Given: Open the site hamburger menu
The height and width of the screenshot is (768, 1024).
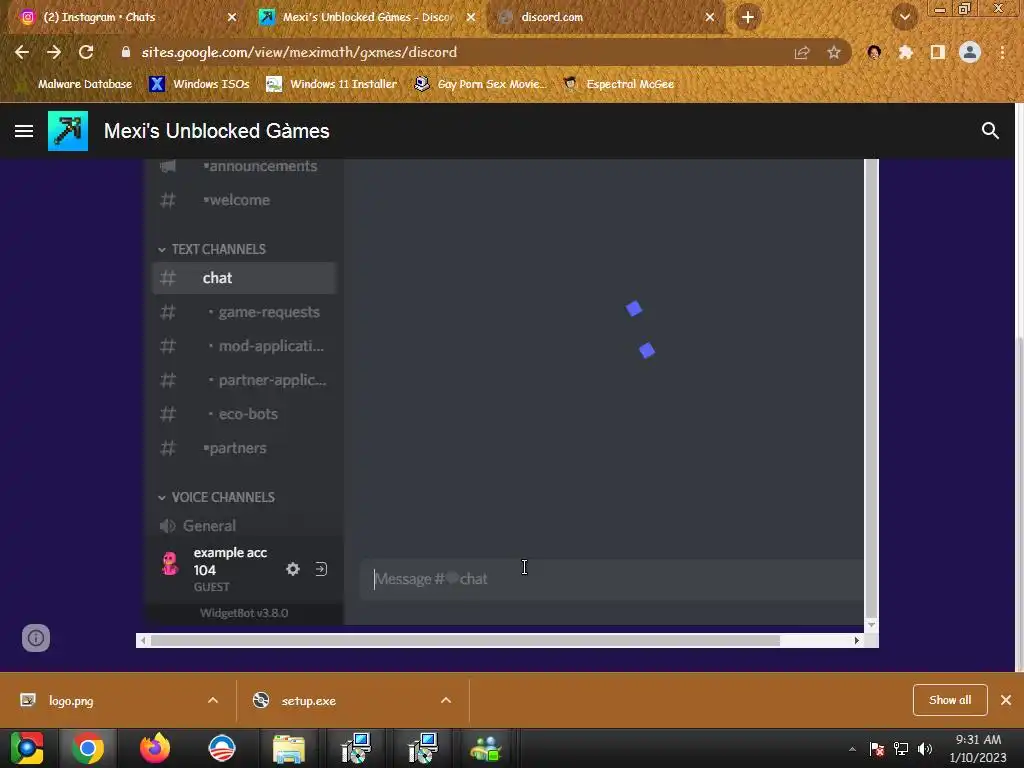Looking at the screenshot, I should [24, 131].
